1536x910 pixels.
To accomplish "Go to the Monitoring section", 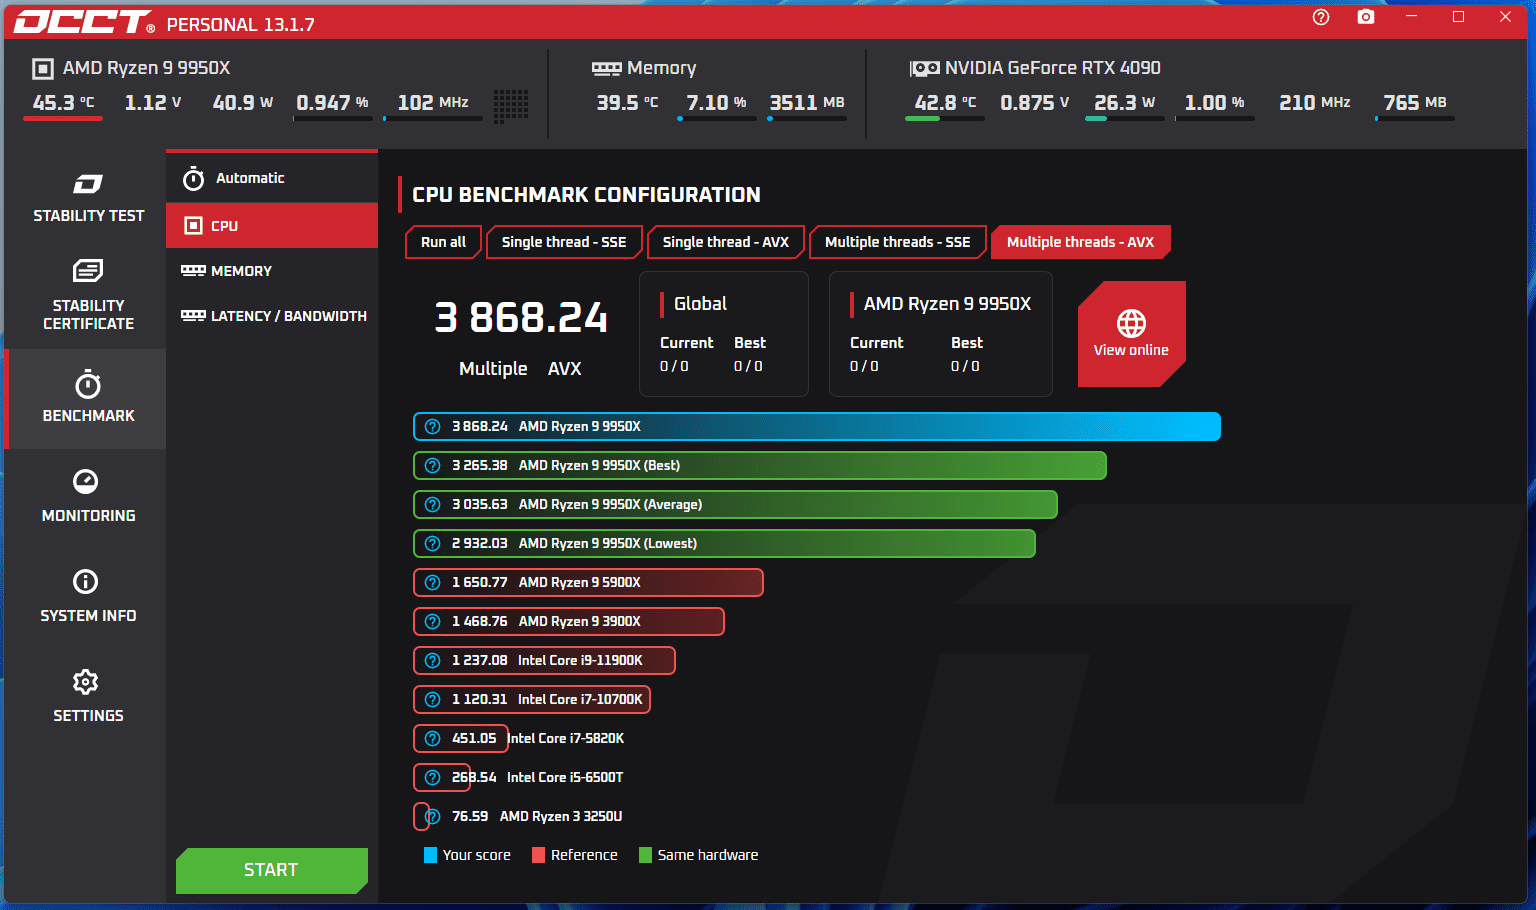I will [x=88, y=497].
